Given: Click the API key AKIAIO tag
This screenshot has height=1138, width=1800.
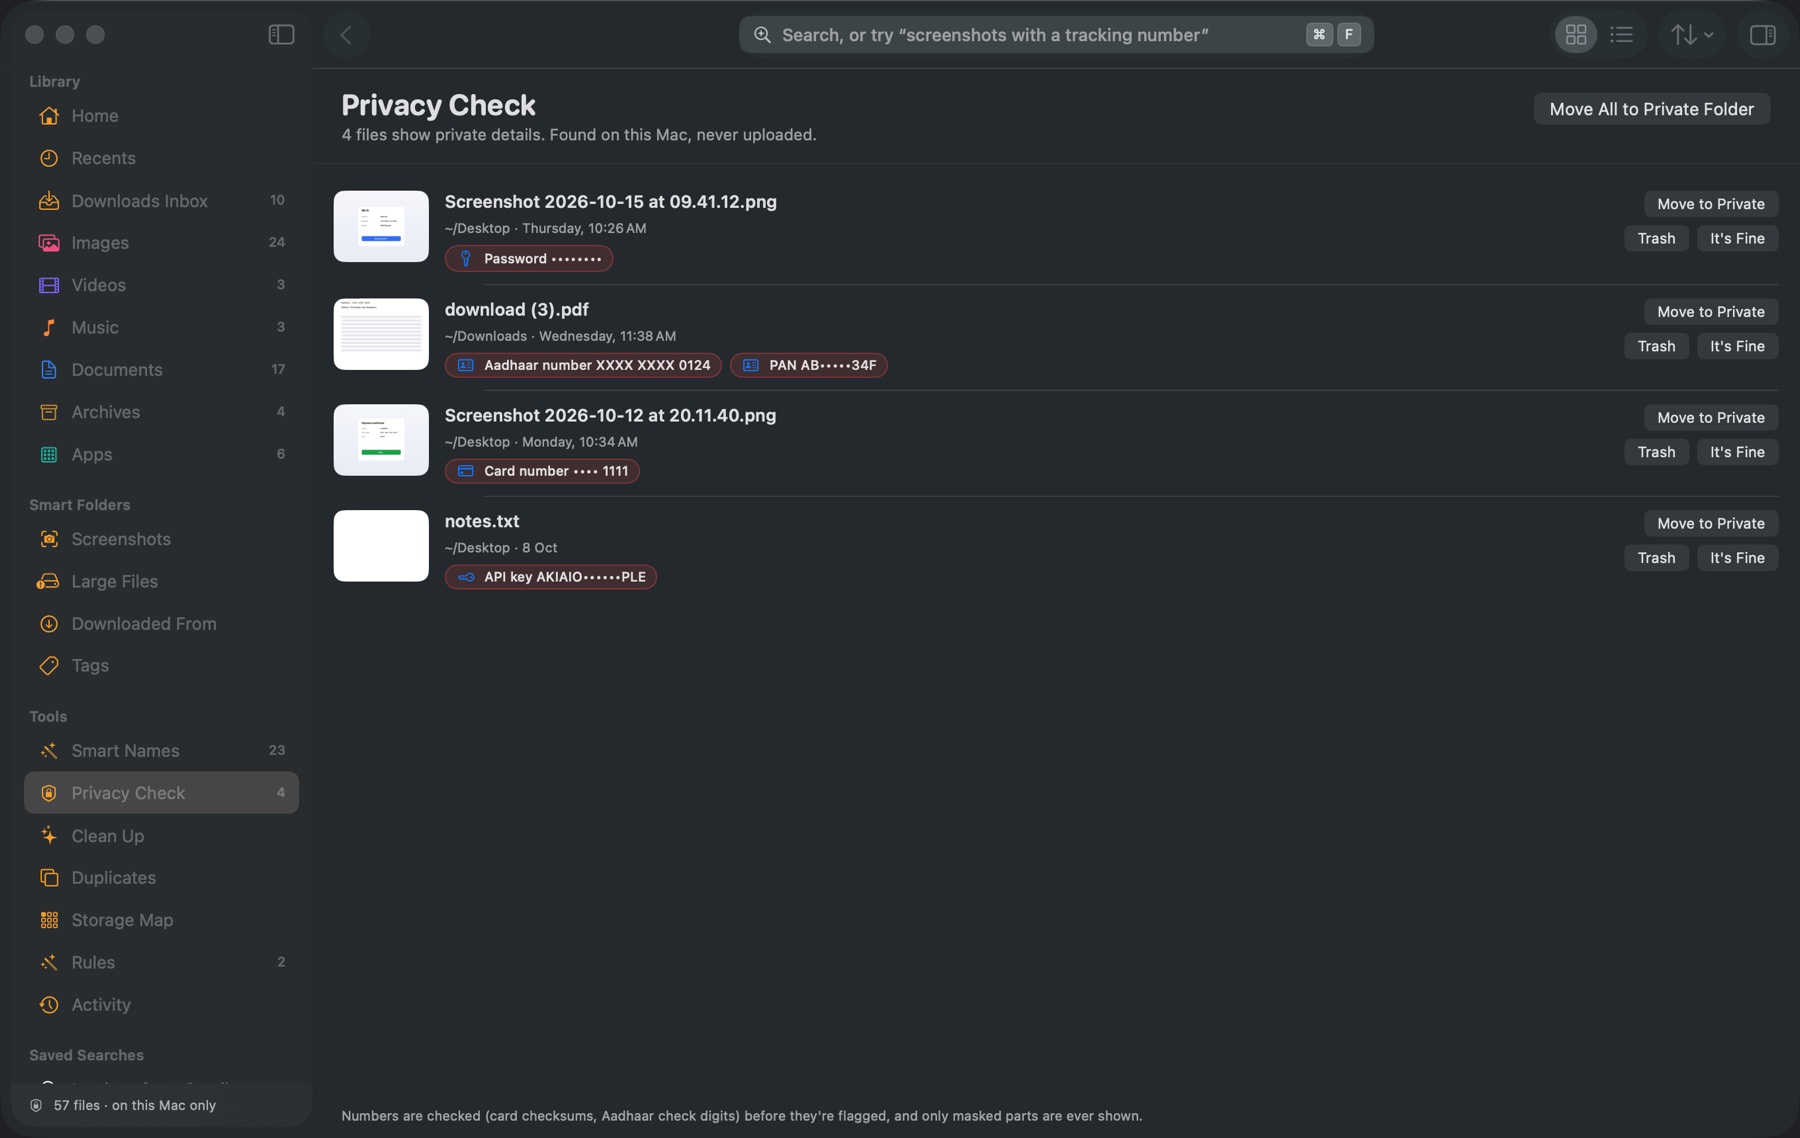Looking at the screenshot, I should pos(551,577).
